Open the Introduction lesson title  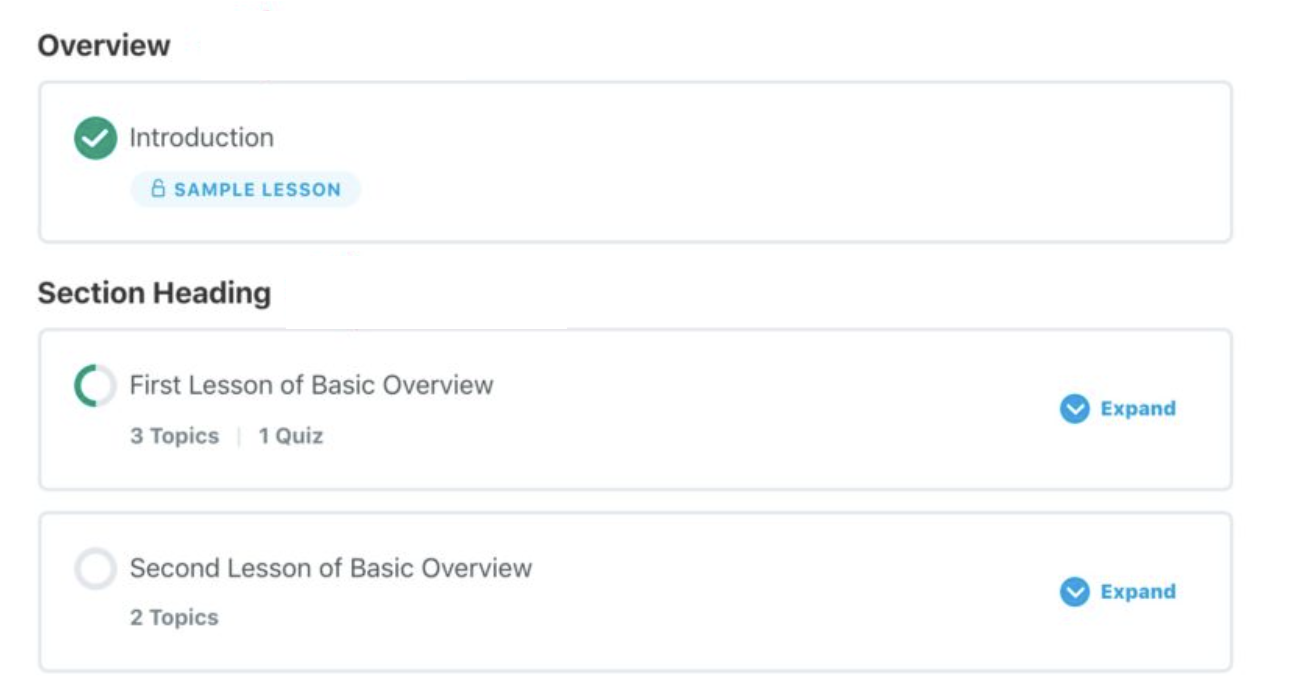[201, 138]
